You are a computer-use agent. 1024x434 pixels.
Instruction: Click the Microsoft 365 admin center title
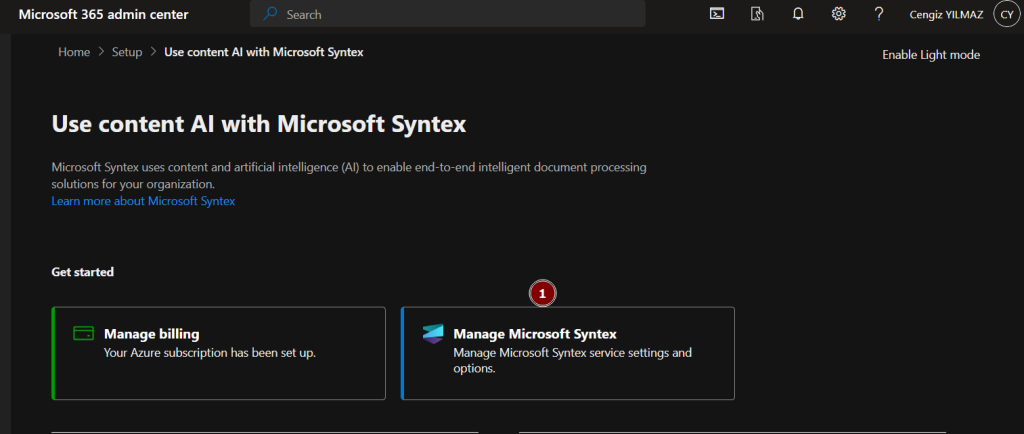click(x=103, y=15)
